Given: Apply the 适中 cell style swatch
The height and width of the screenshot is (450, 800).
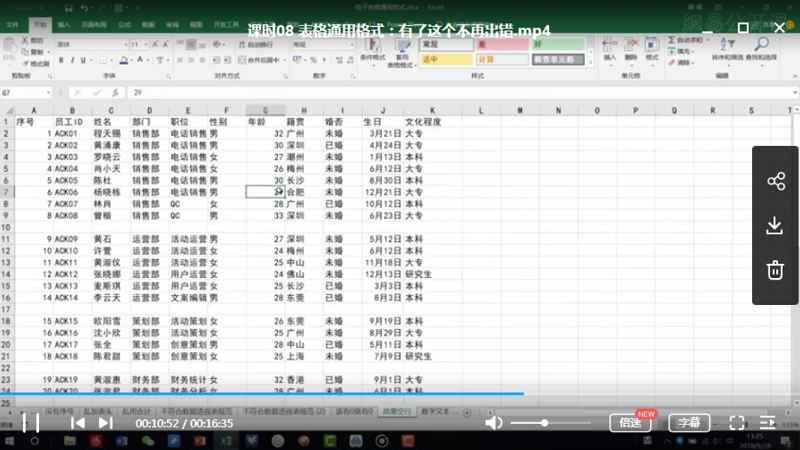Looking at the screenshot, I should (x=445, y=59).
